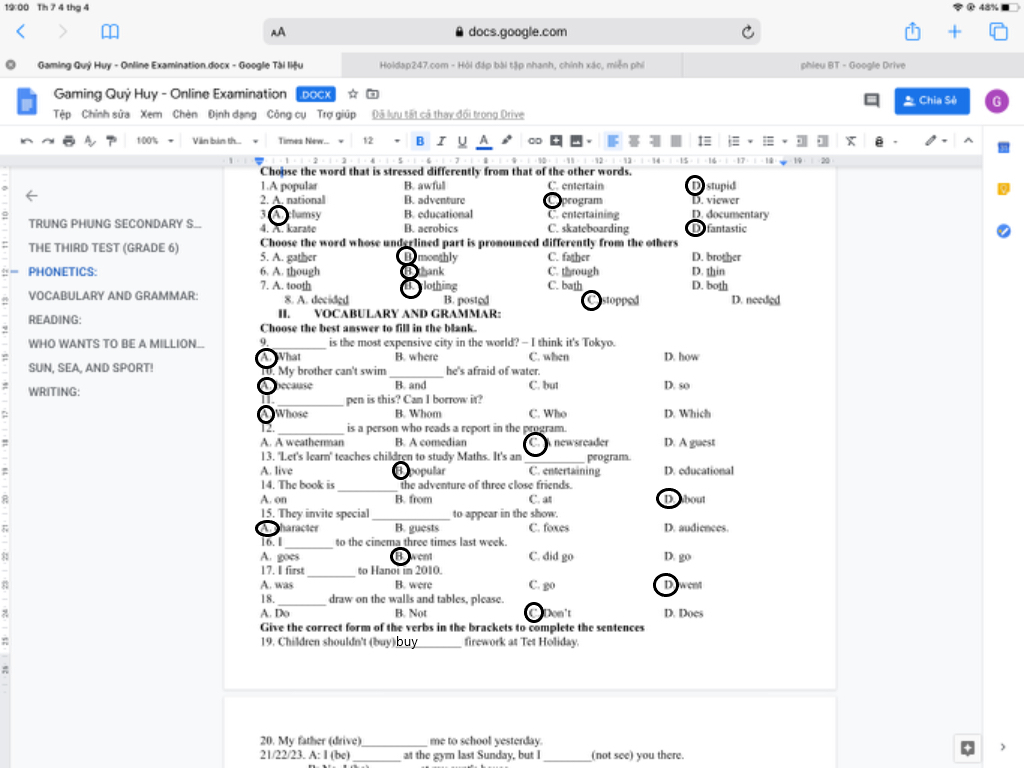Screen dimensions: 1024x768
Task: Star the document
Action: [x=353, y=94]
